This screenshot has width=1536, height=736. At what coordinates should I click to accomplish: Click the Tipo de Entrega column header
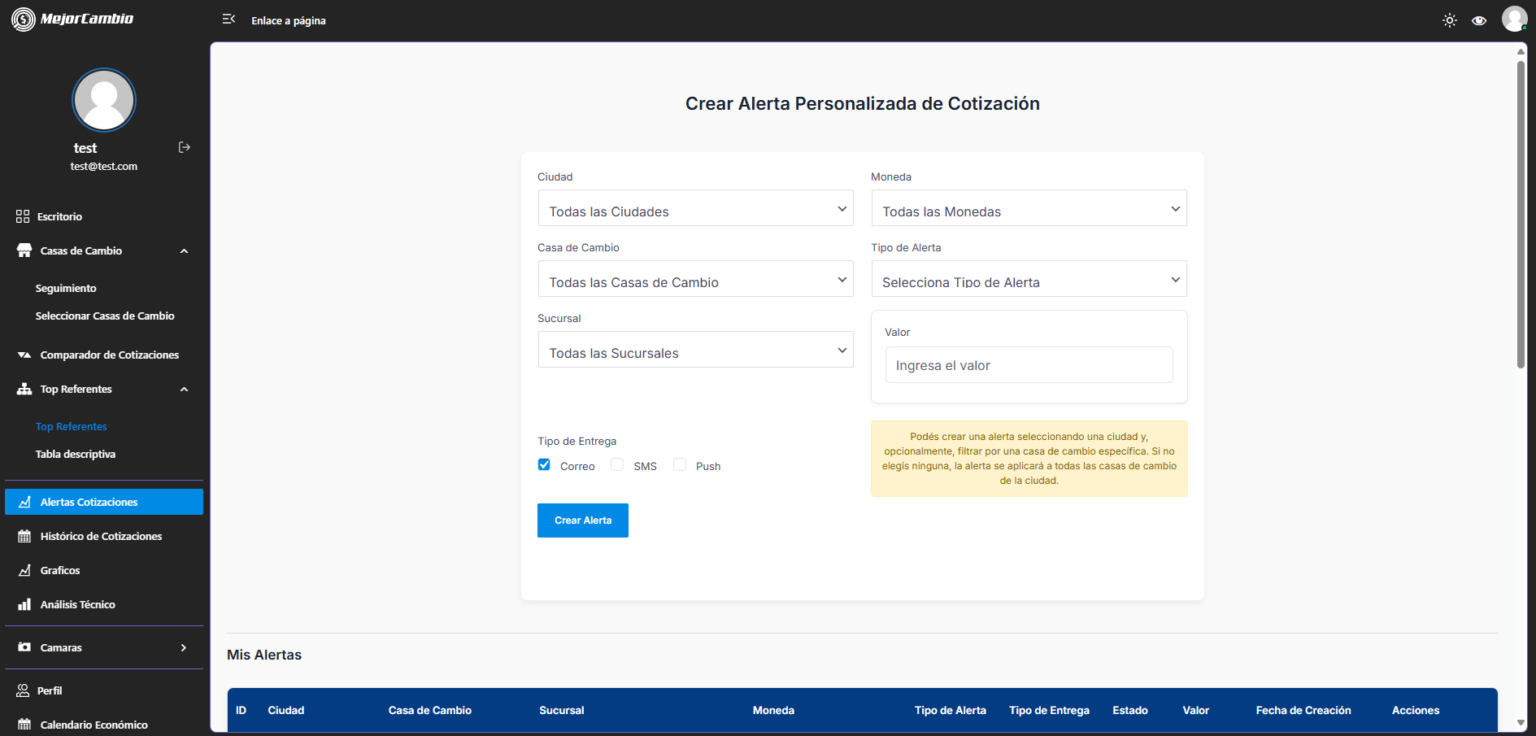pos(1050,710)
